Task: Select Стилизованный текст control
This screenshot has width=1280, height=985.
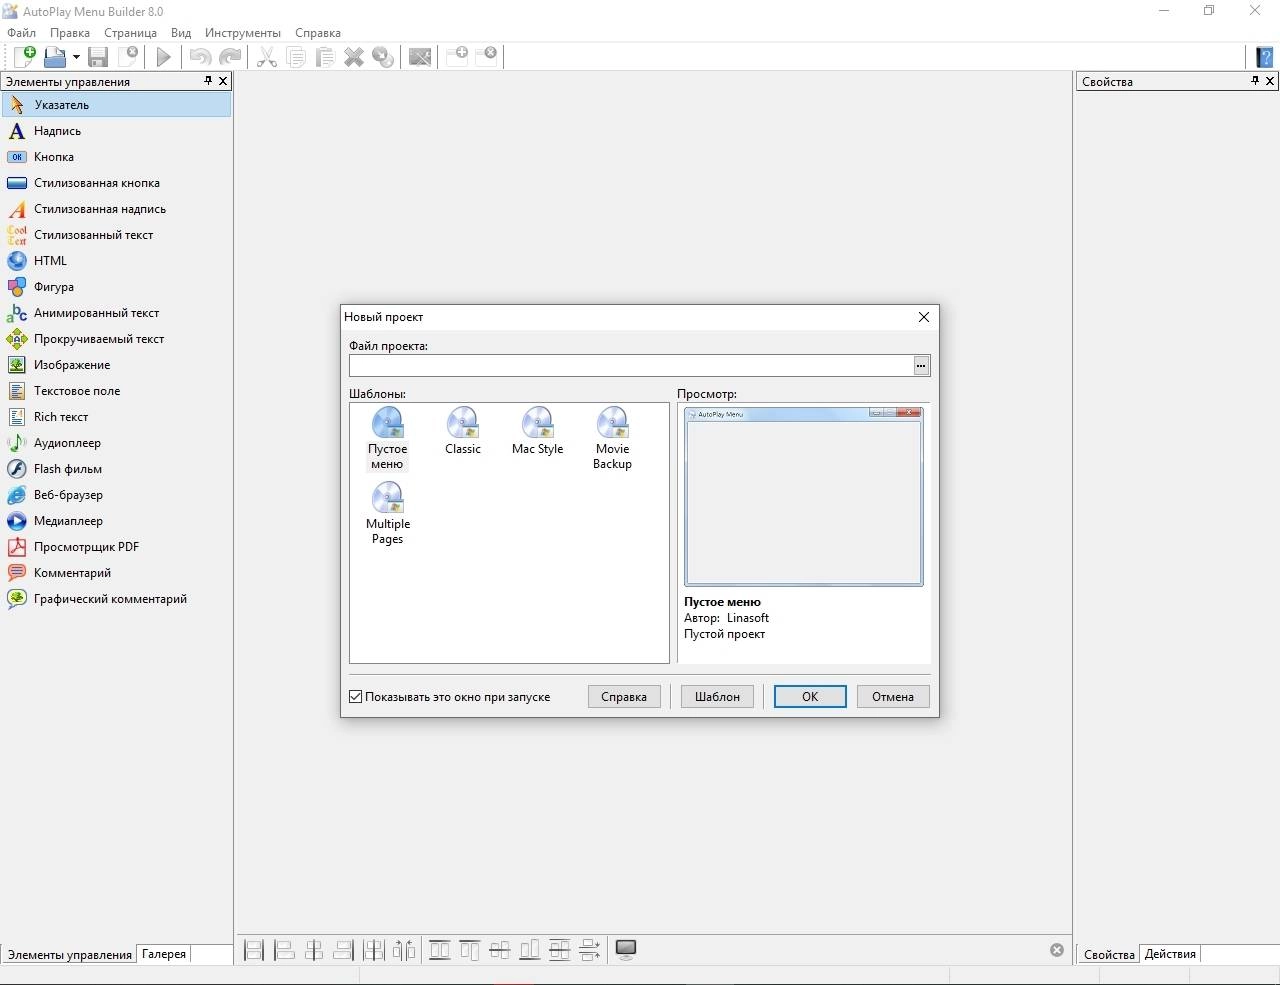Action: click(x=116, y=235)
